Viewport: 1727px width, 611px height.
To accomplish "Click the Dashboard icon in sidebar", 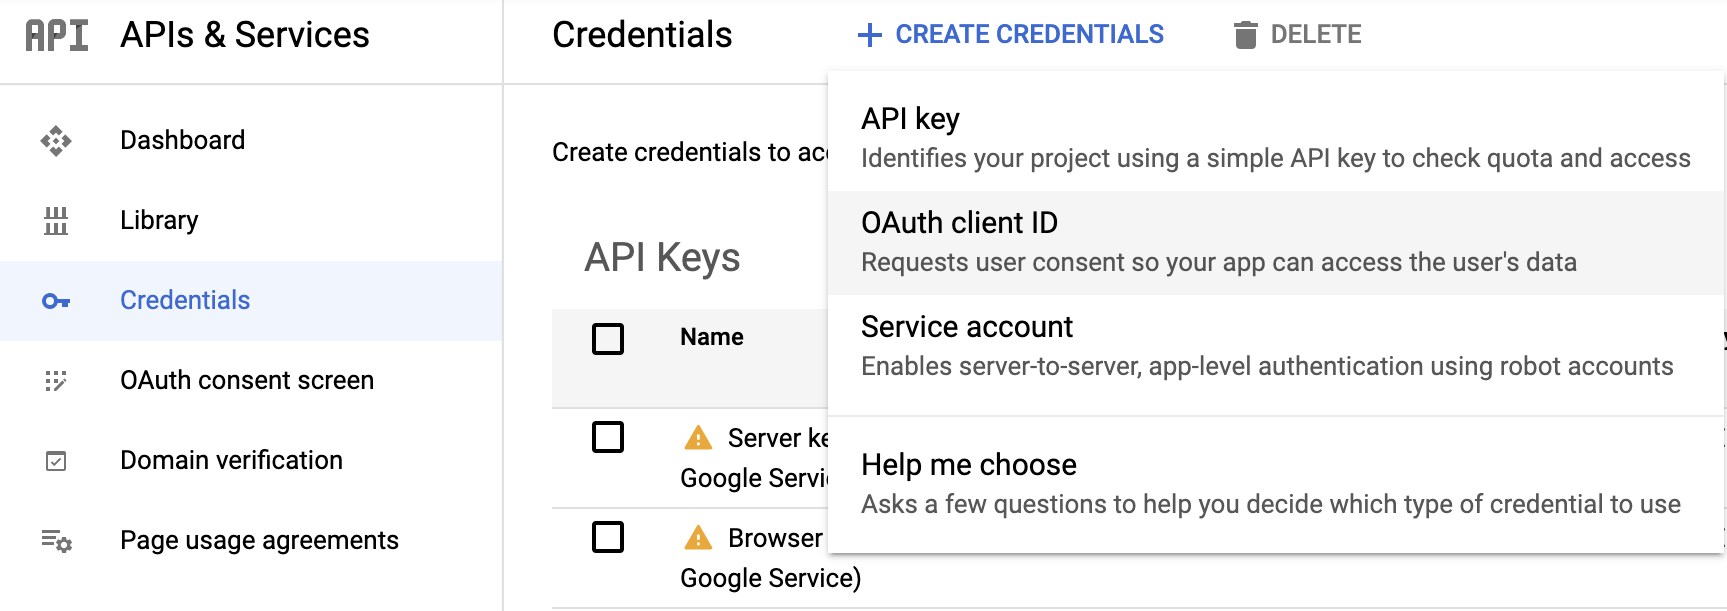I will coord(55,140).
